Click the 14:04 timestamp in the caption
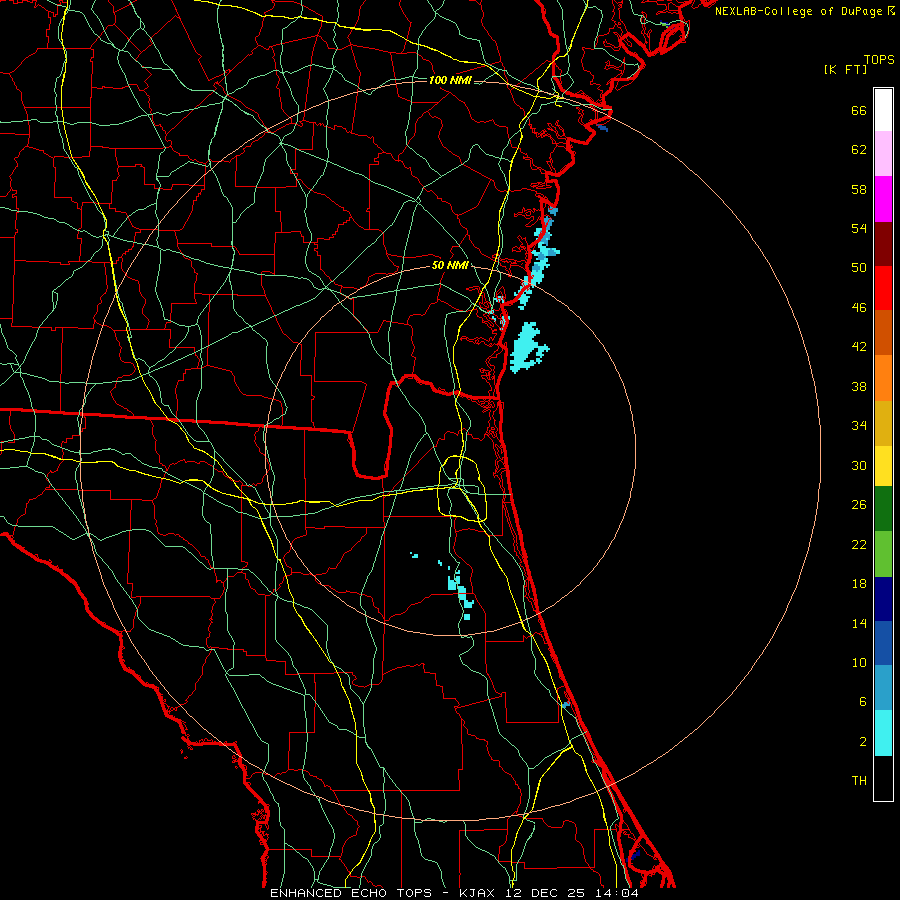This screenshot has height=900, width=900. 616,893
